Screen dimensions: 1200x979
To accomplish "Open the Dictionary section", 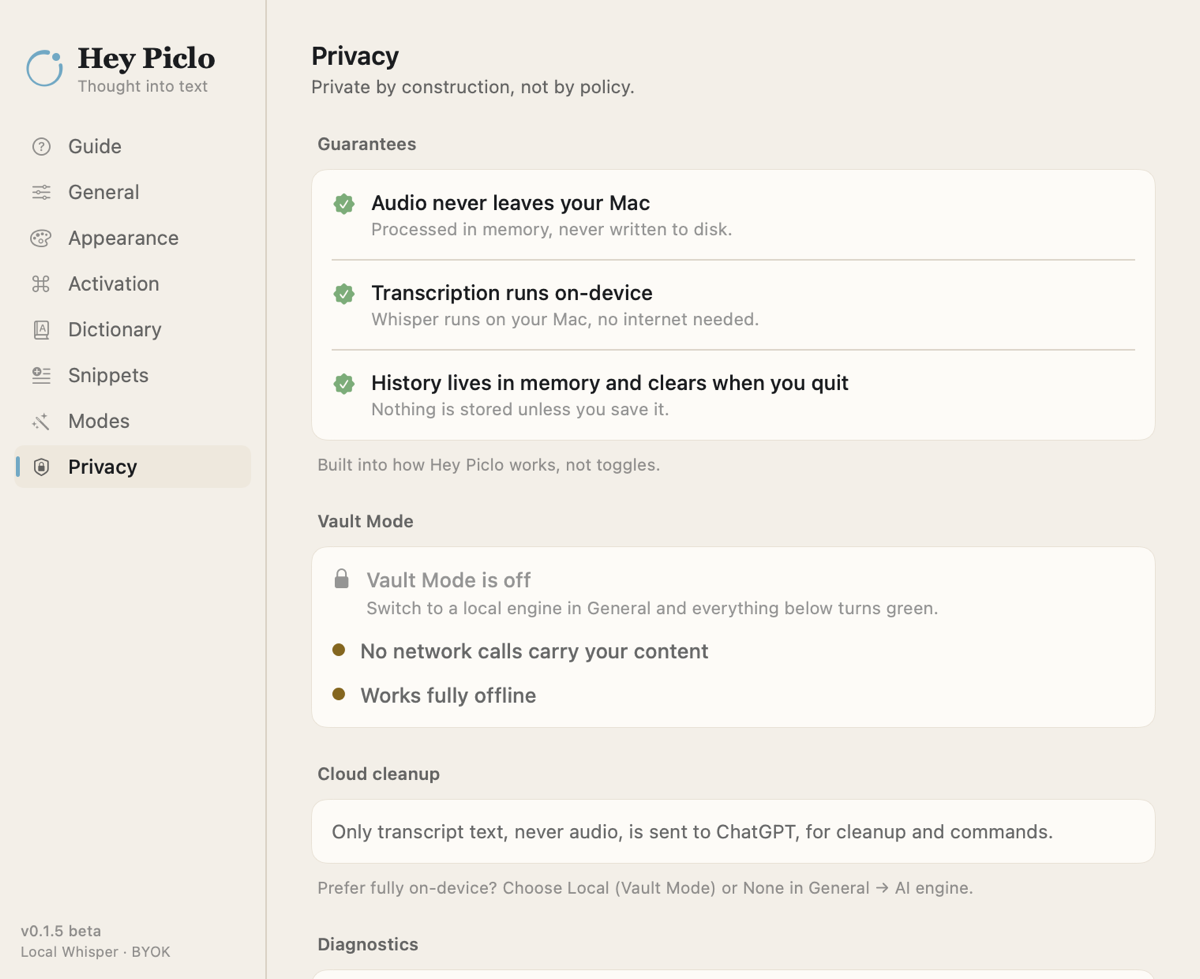I will point(133,330).
